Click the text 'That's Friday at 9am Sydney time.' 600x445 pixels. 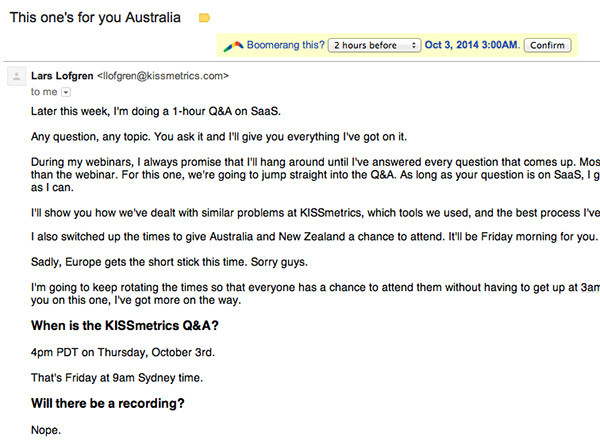(117, 378)
